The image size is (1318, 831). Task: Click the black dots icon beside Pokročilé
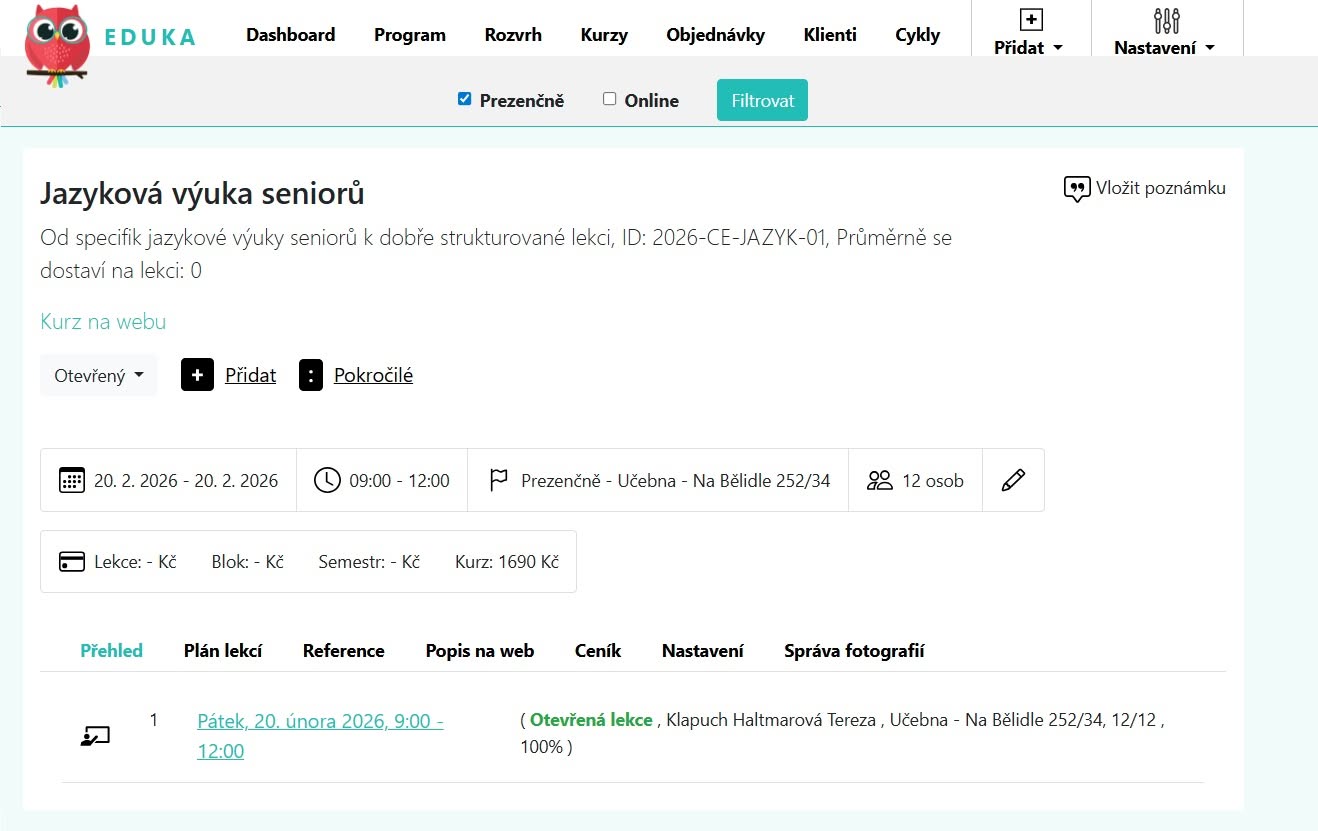pos(311,375)
